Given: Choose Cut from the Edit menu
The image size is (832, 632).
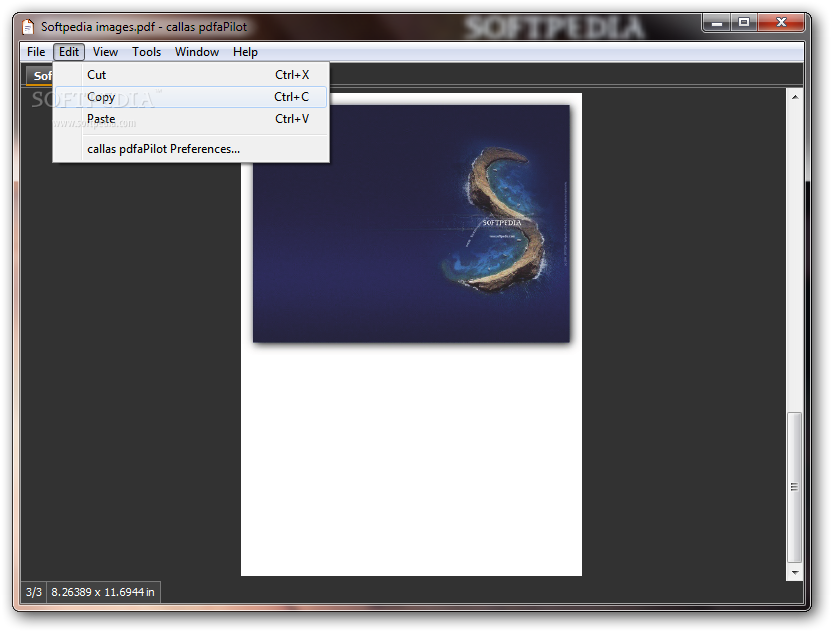Looking at the screenshot, I should click(191, 75).
